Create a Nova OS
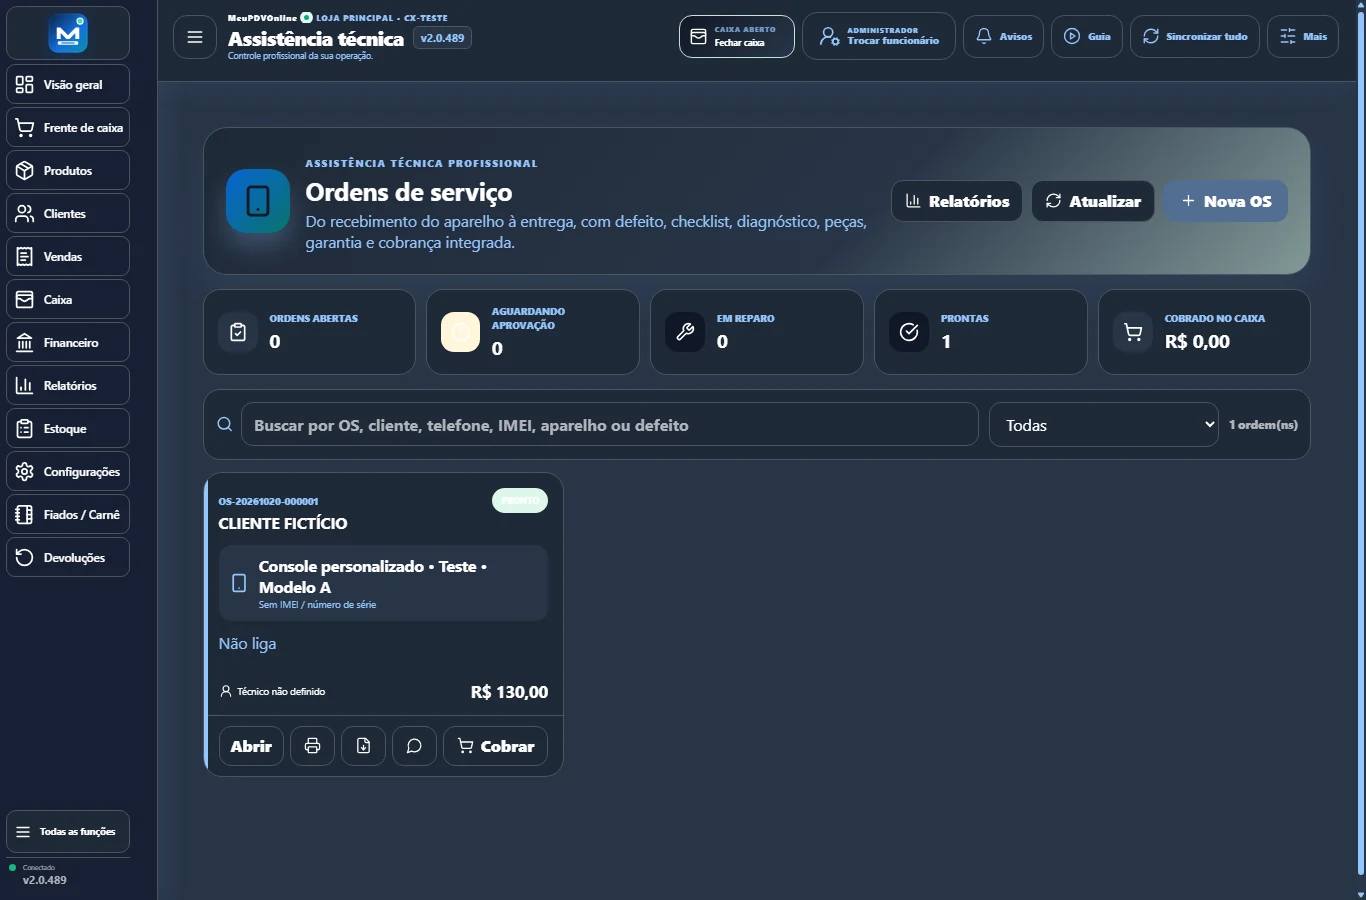1366x900 pixels. pos(1226,201)
